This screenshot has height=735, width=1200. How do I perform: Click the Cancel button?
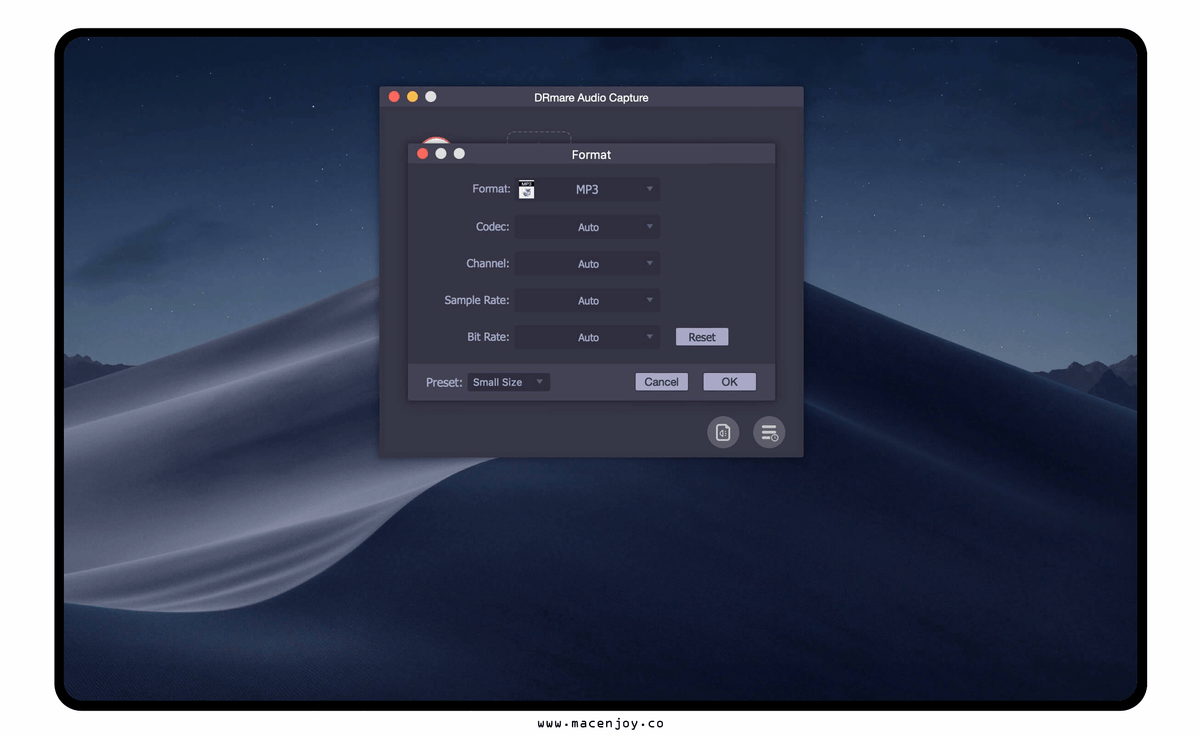[662, 382]
